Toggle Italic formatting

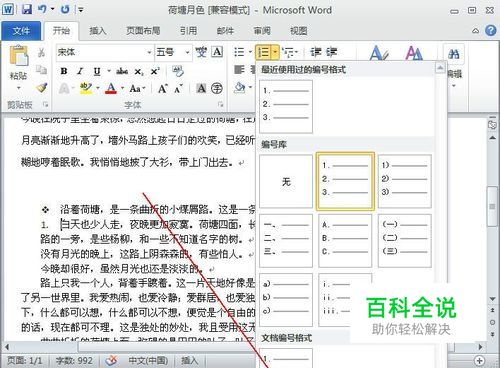[x=80, y=71]
